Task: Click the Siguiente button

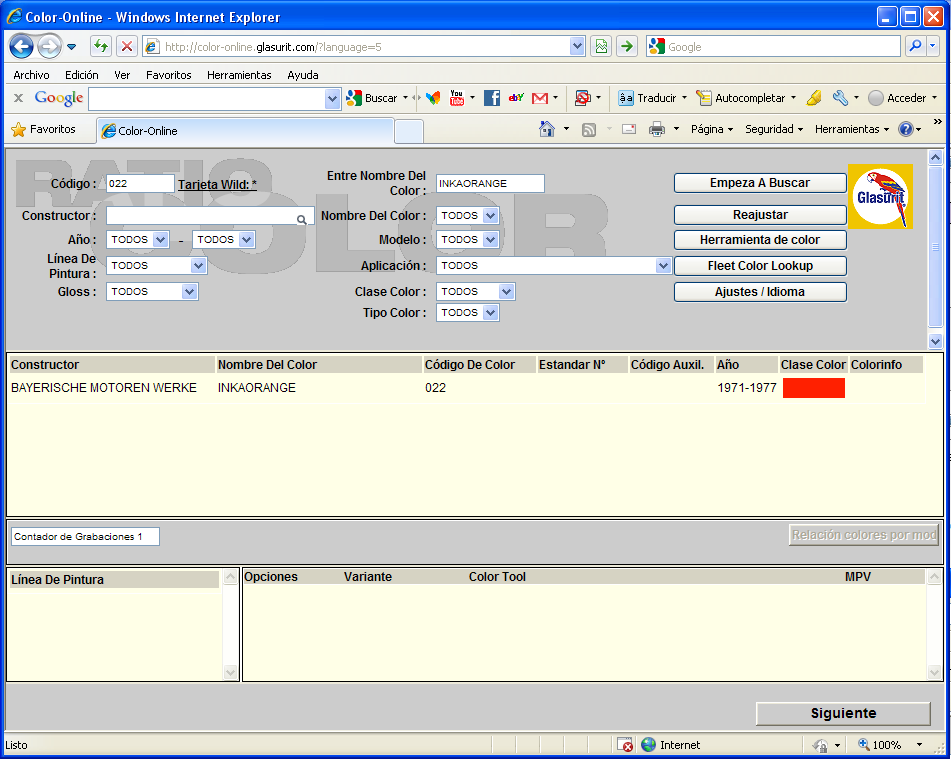Action: click(843, 713)
